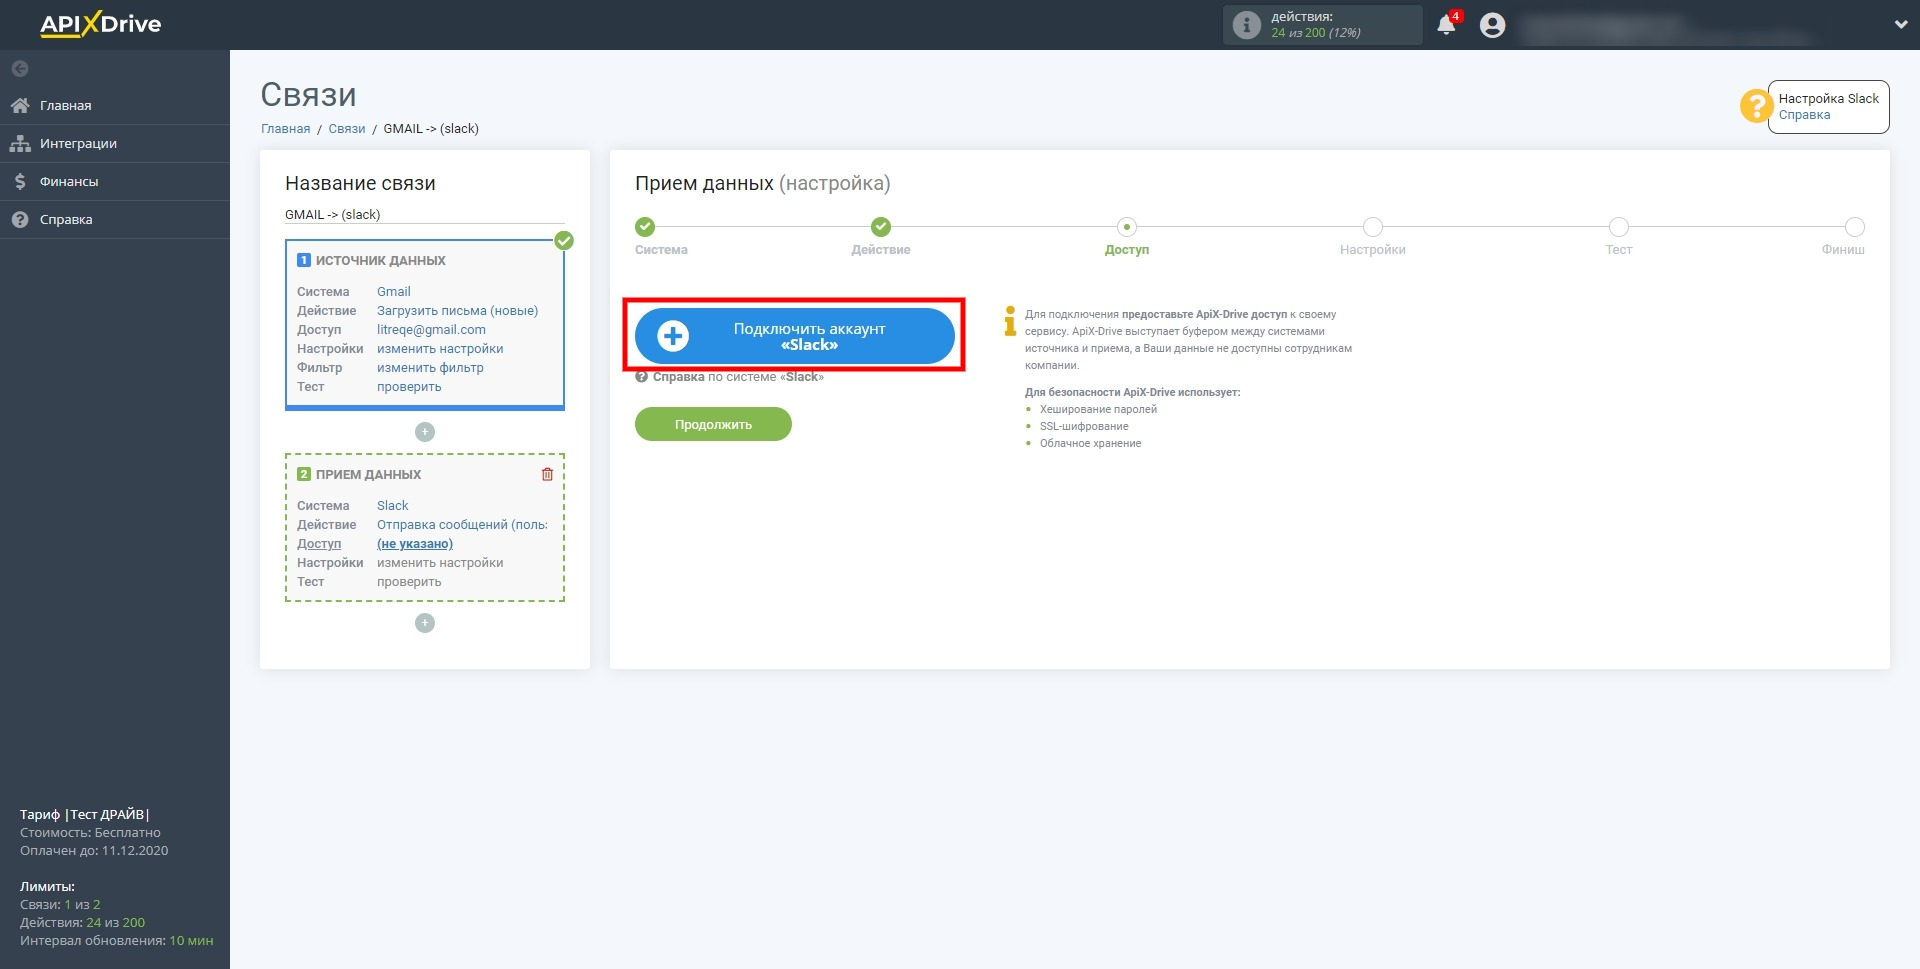Click the yellow help question icon
The height and width of the screenshot is (969, 1920).
(x=1756, y=106)
